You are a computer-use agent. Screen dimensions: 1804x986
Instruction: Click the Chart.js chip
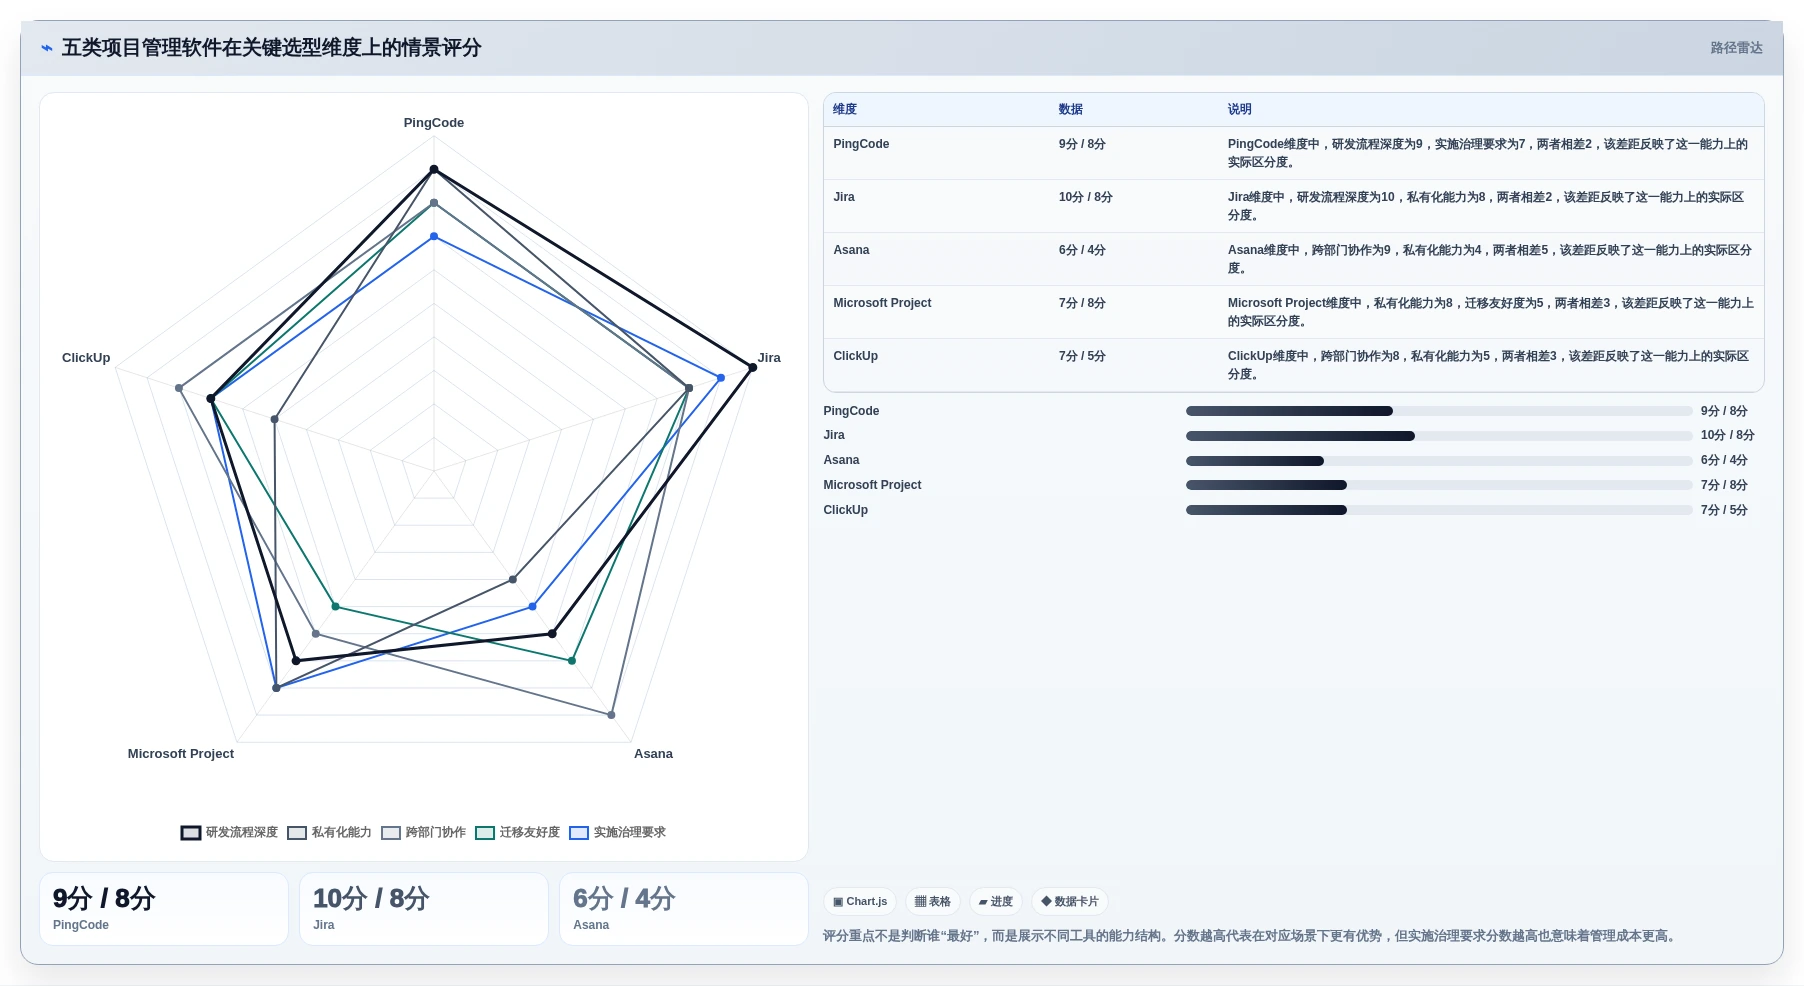(860, 901)
